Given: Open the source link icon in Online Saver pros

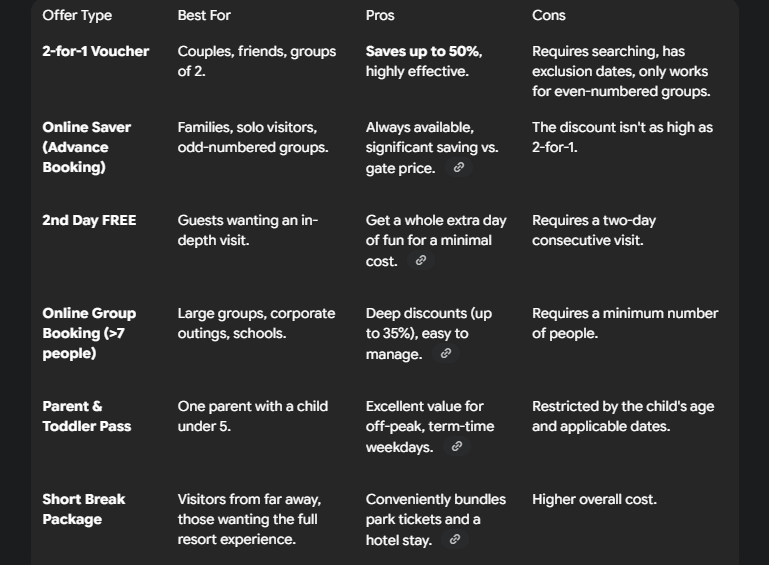Looking at the screenshot, I should (x=459, y=168).
